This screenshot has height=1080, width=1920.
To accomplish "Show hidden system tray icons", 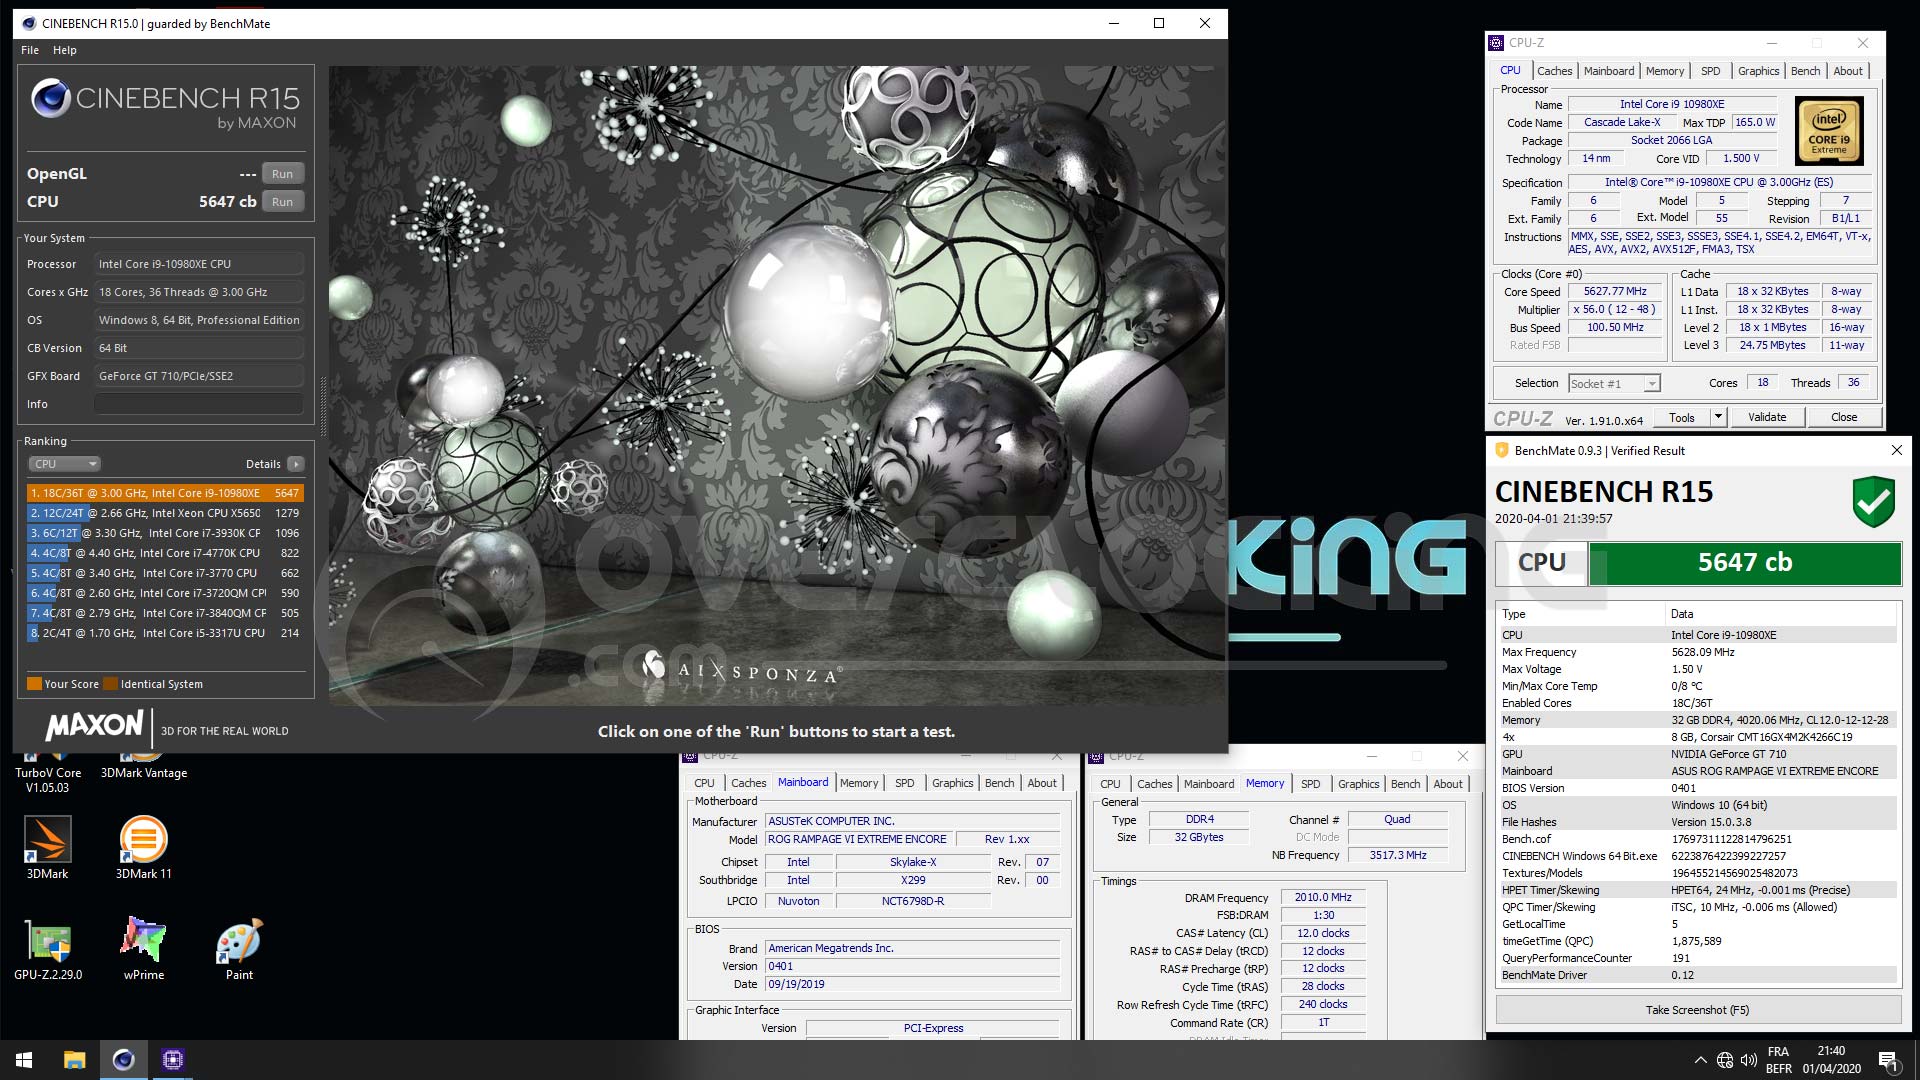I will pos(1700,1060).
